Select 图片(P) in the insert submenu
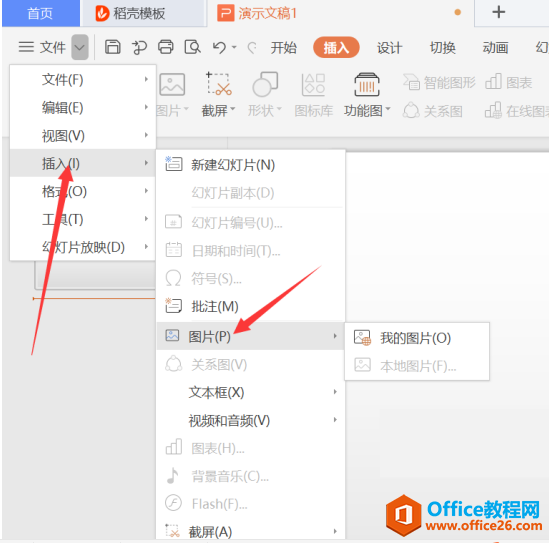This screenshot has height=543, width=549. [x=251, y=336]
